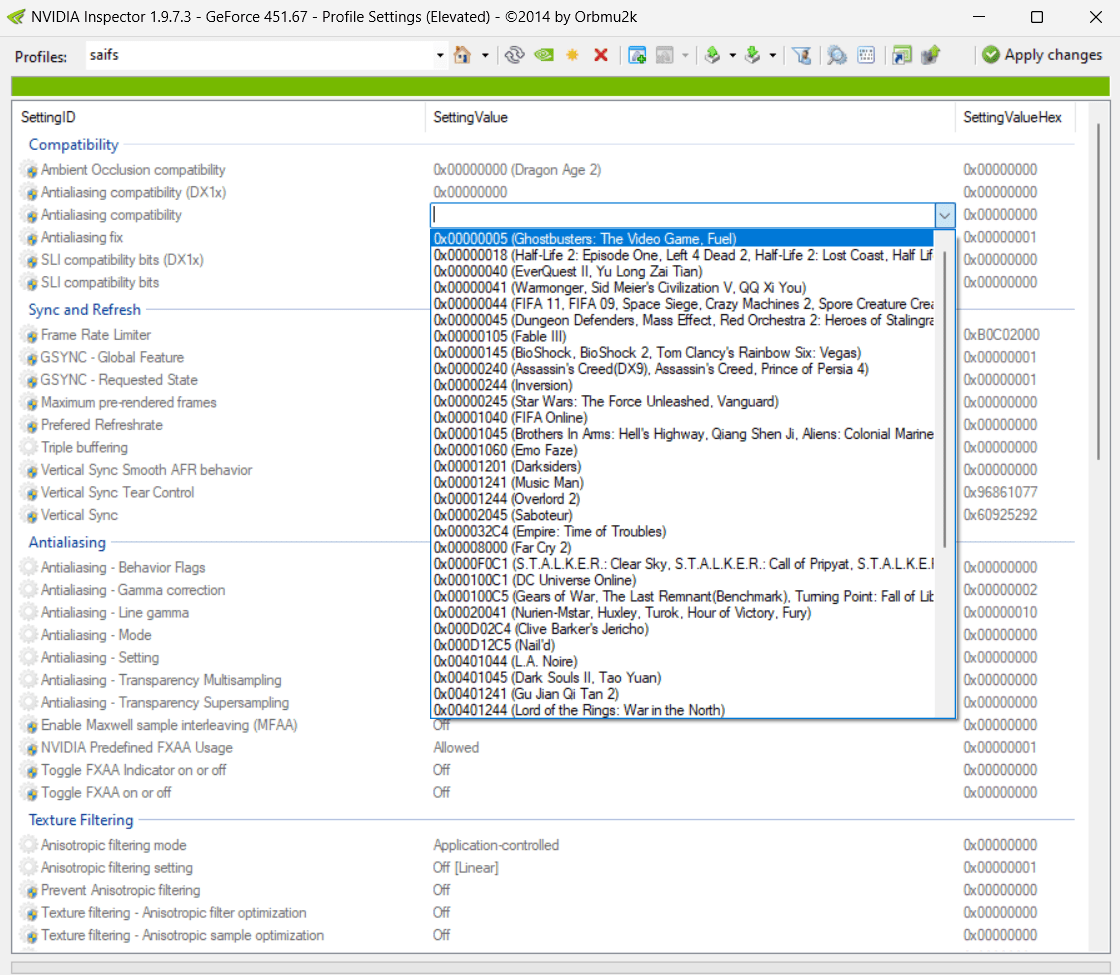Collapse the Antialiasing compatibility value dropdown
This screenshot has width=1120, height=975.
point(943,215)
